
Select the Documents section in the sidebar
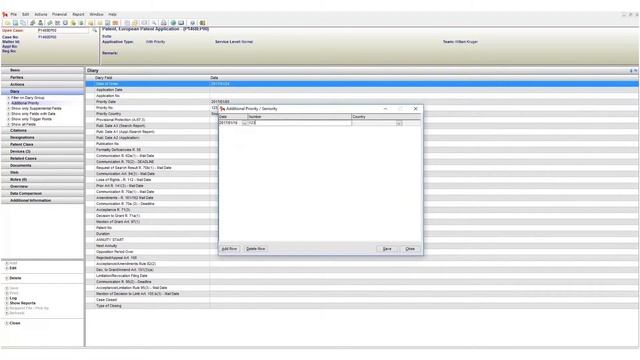point(42,165)
